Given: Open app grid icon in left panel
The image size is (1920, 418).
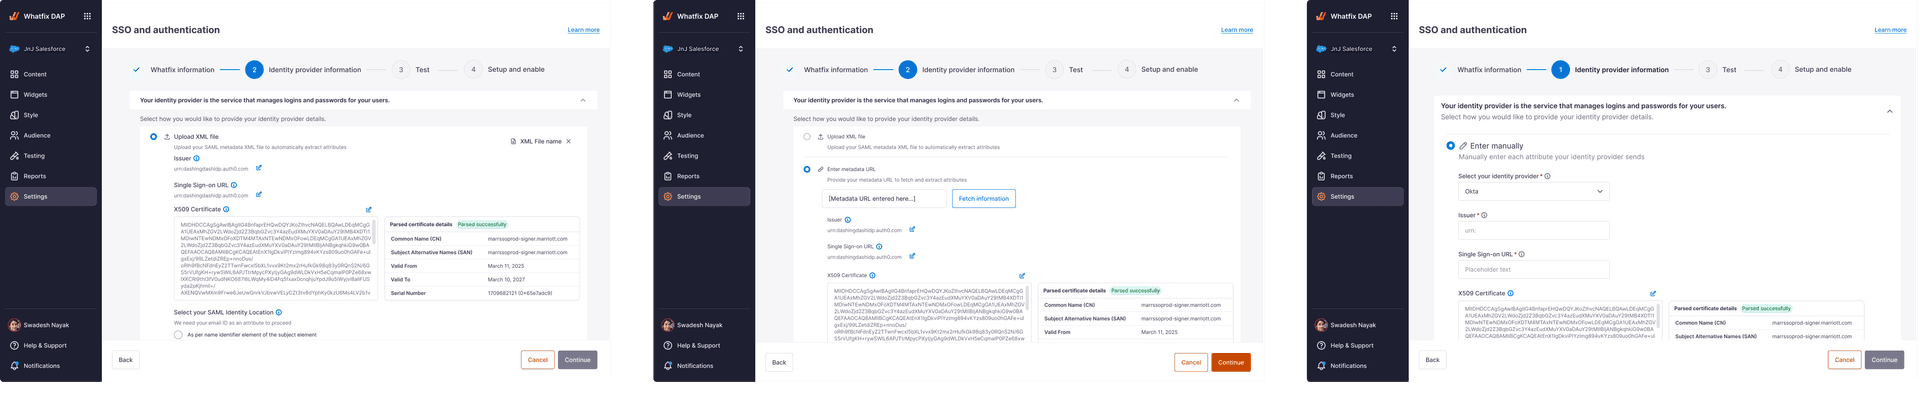Looking at the screenshot, I should pos(87,16).
